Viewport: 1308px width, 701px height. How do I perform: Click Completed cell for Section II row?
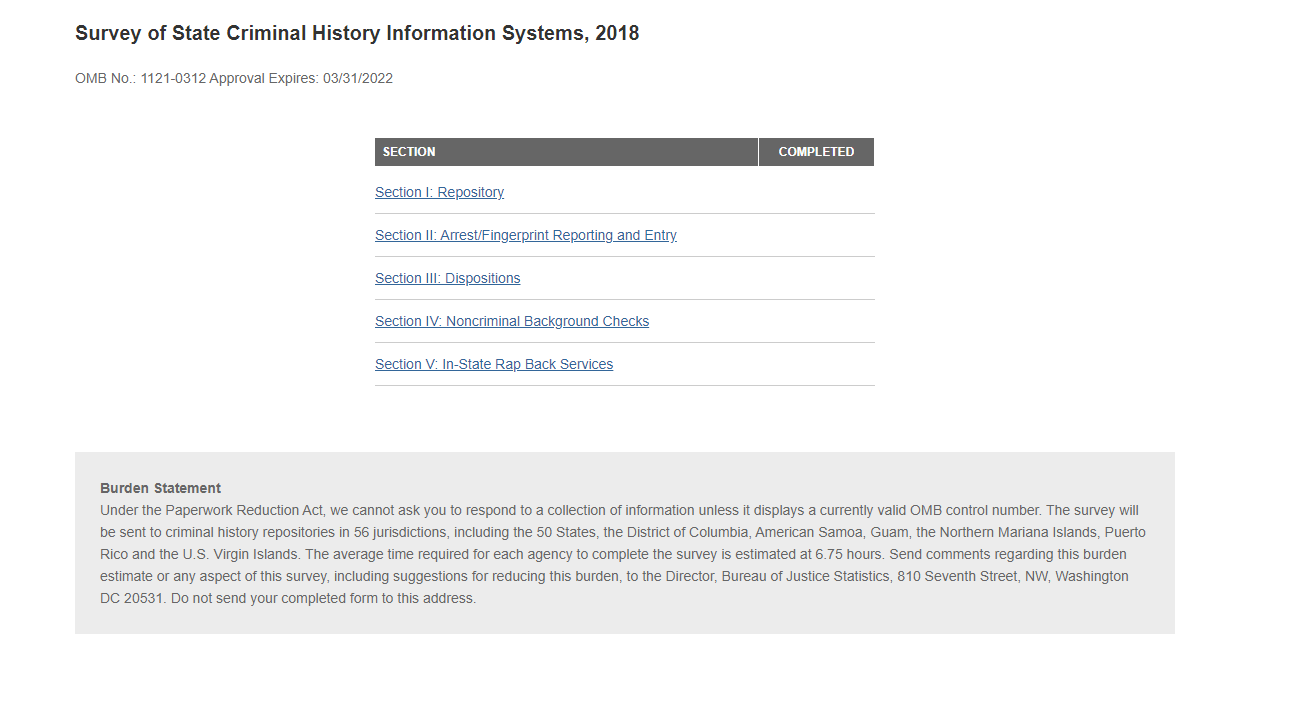click(x=816, y=235)
